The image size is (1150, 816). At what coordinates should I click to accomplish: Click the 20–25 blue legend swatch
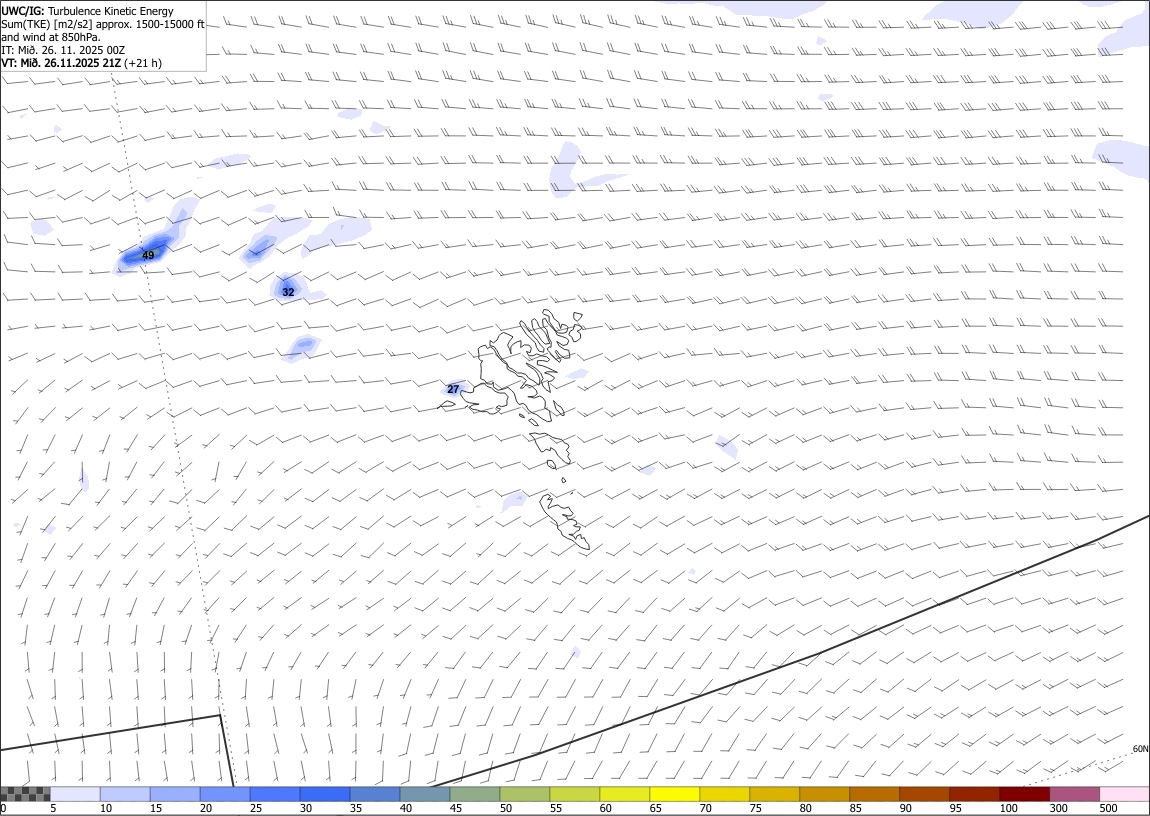click(225, 794)
